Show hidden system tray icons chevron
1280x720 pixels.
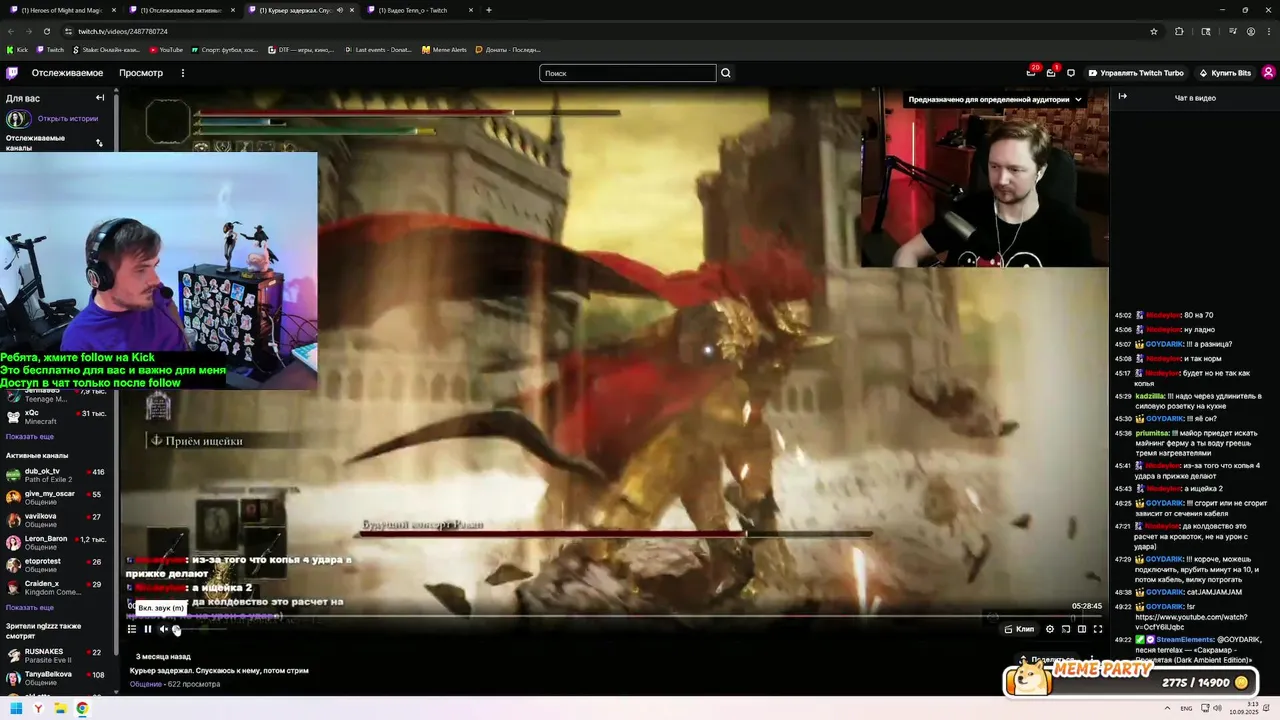pos(1167,708)
